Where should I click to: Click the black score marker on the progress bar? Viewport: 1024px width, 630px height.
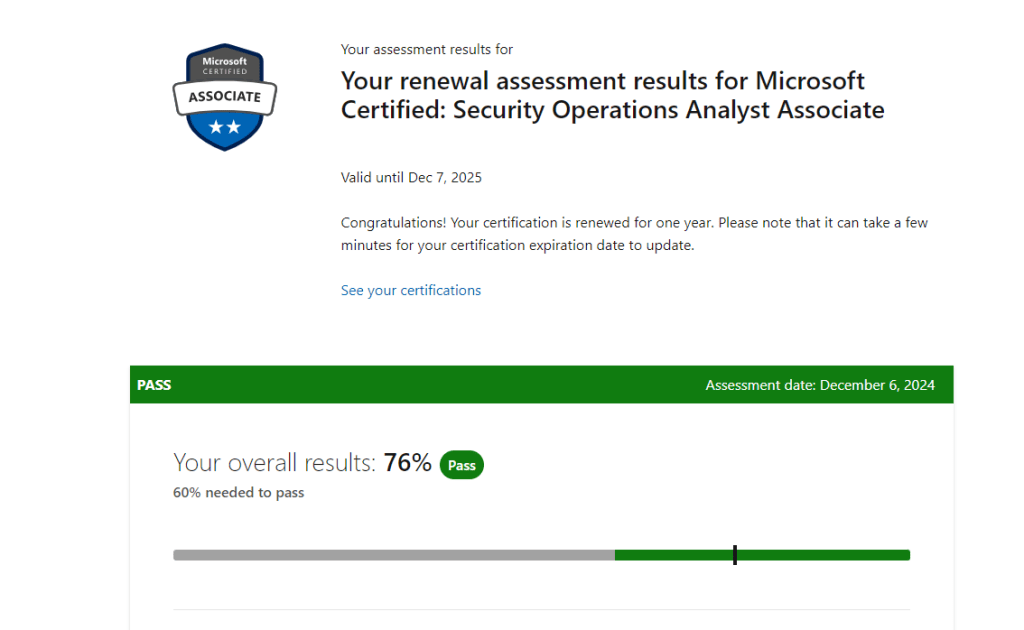[735, 555]
